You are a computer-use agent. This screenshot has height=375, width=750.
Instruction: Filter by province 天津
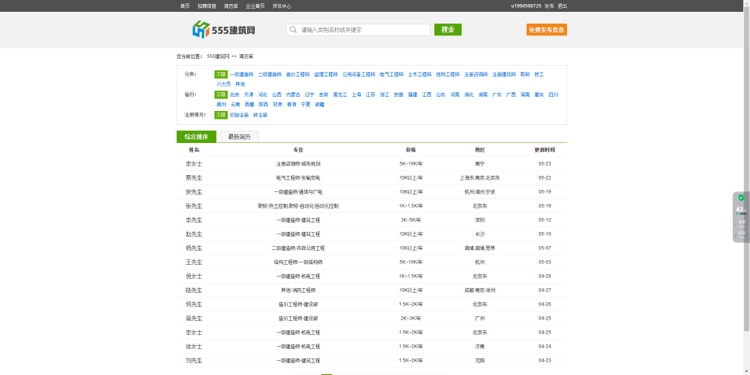[249, 95]
